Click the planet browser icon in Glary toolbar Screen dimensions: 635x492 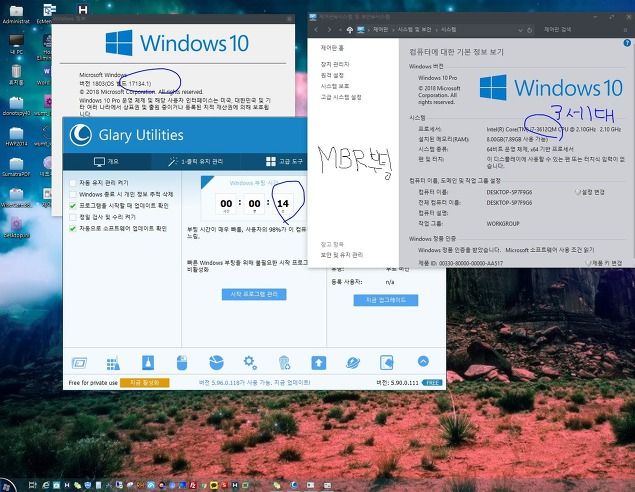coord(353,362)
